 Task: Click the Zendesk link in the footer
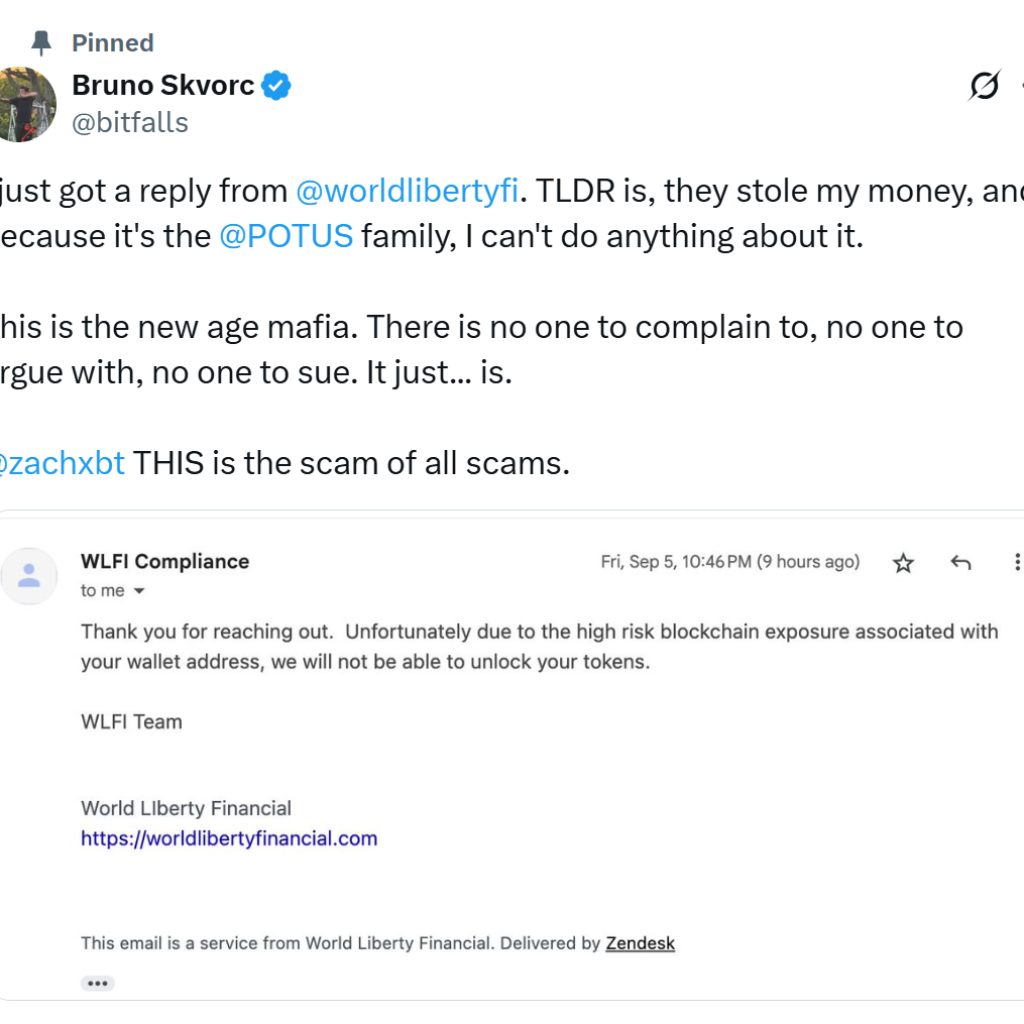640,943
